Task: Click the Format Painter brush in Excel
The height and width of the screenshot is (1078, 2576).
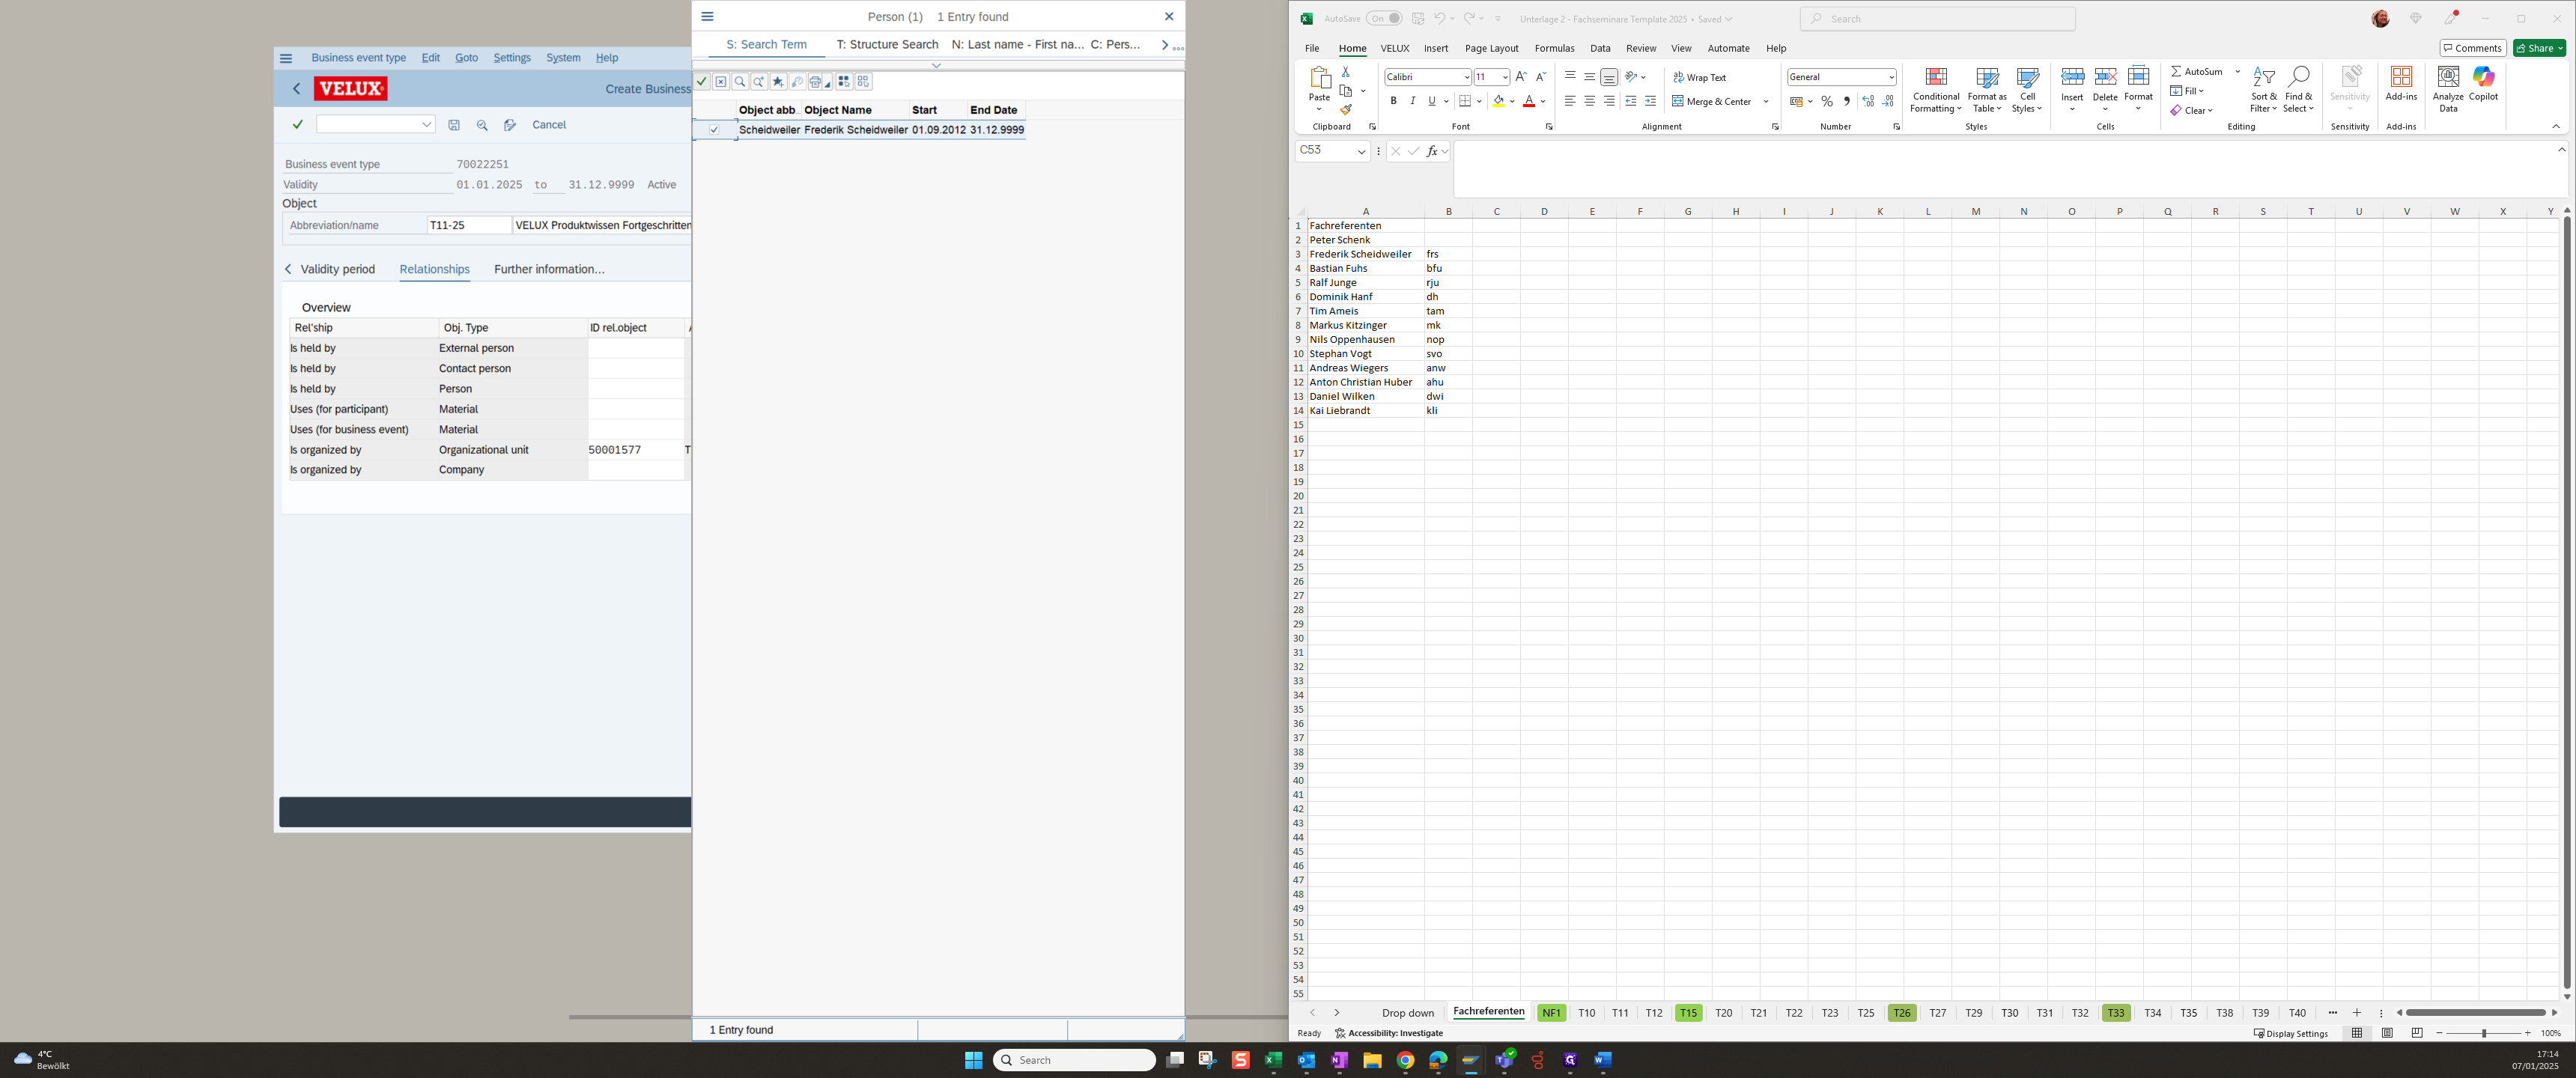Action: 1346,110
